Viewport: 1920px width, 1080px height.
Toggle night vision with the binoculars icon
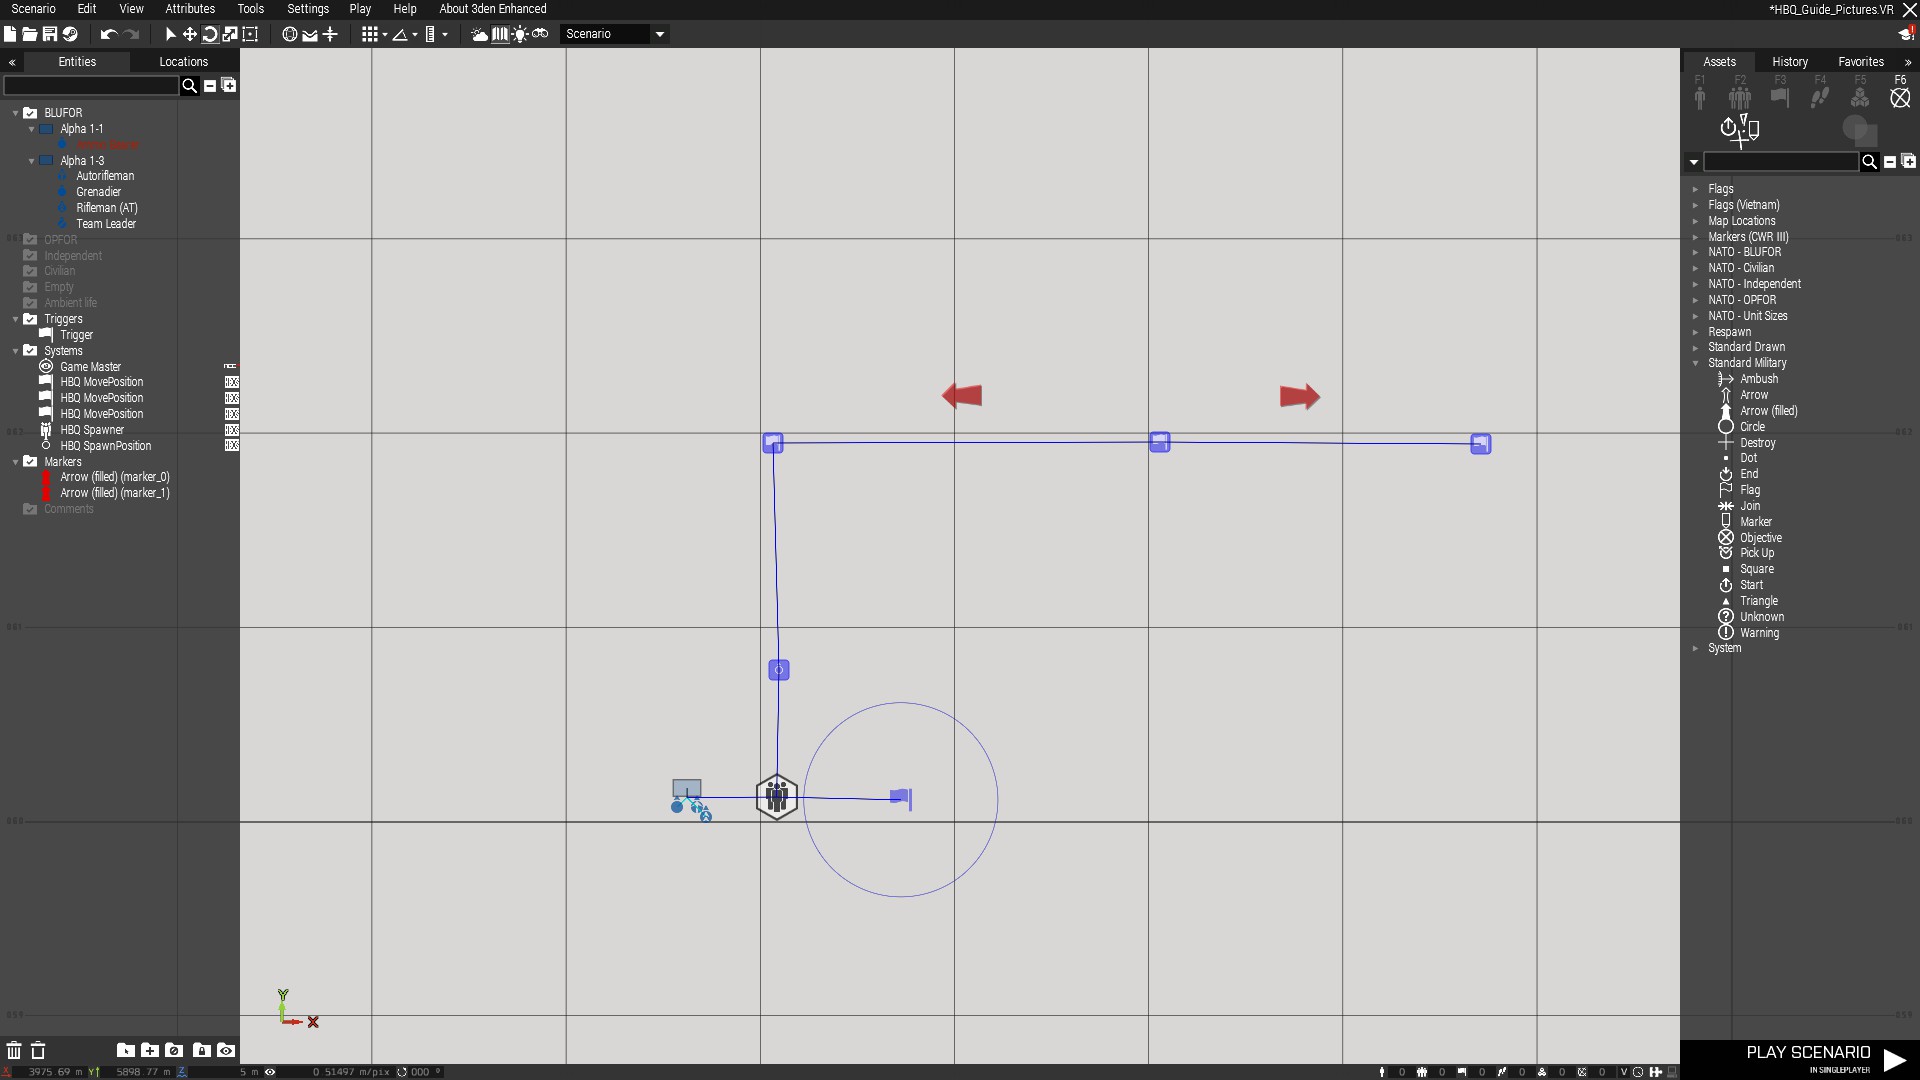(x=540, y=34)
